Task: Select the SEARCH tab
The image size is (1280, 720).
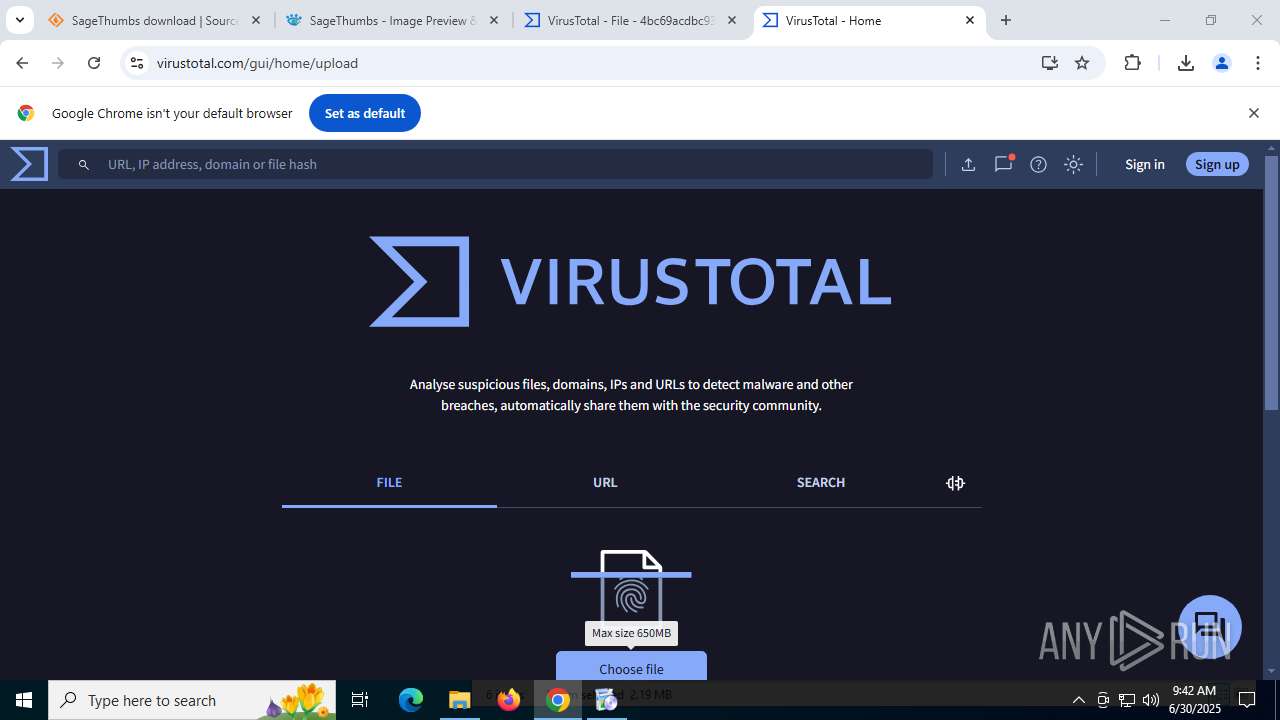Action: coord(821,482)
